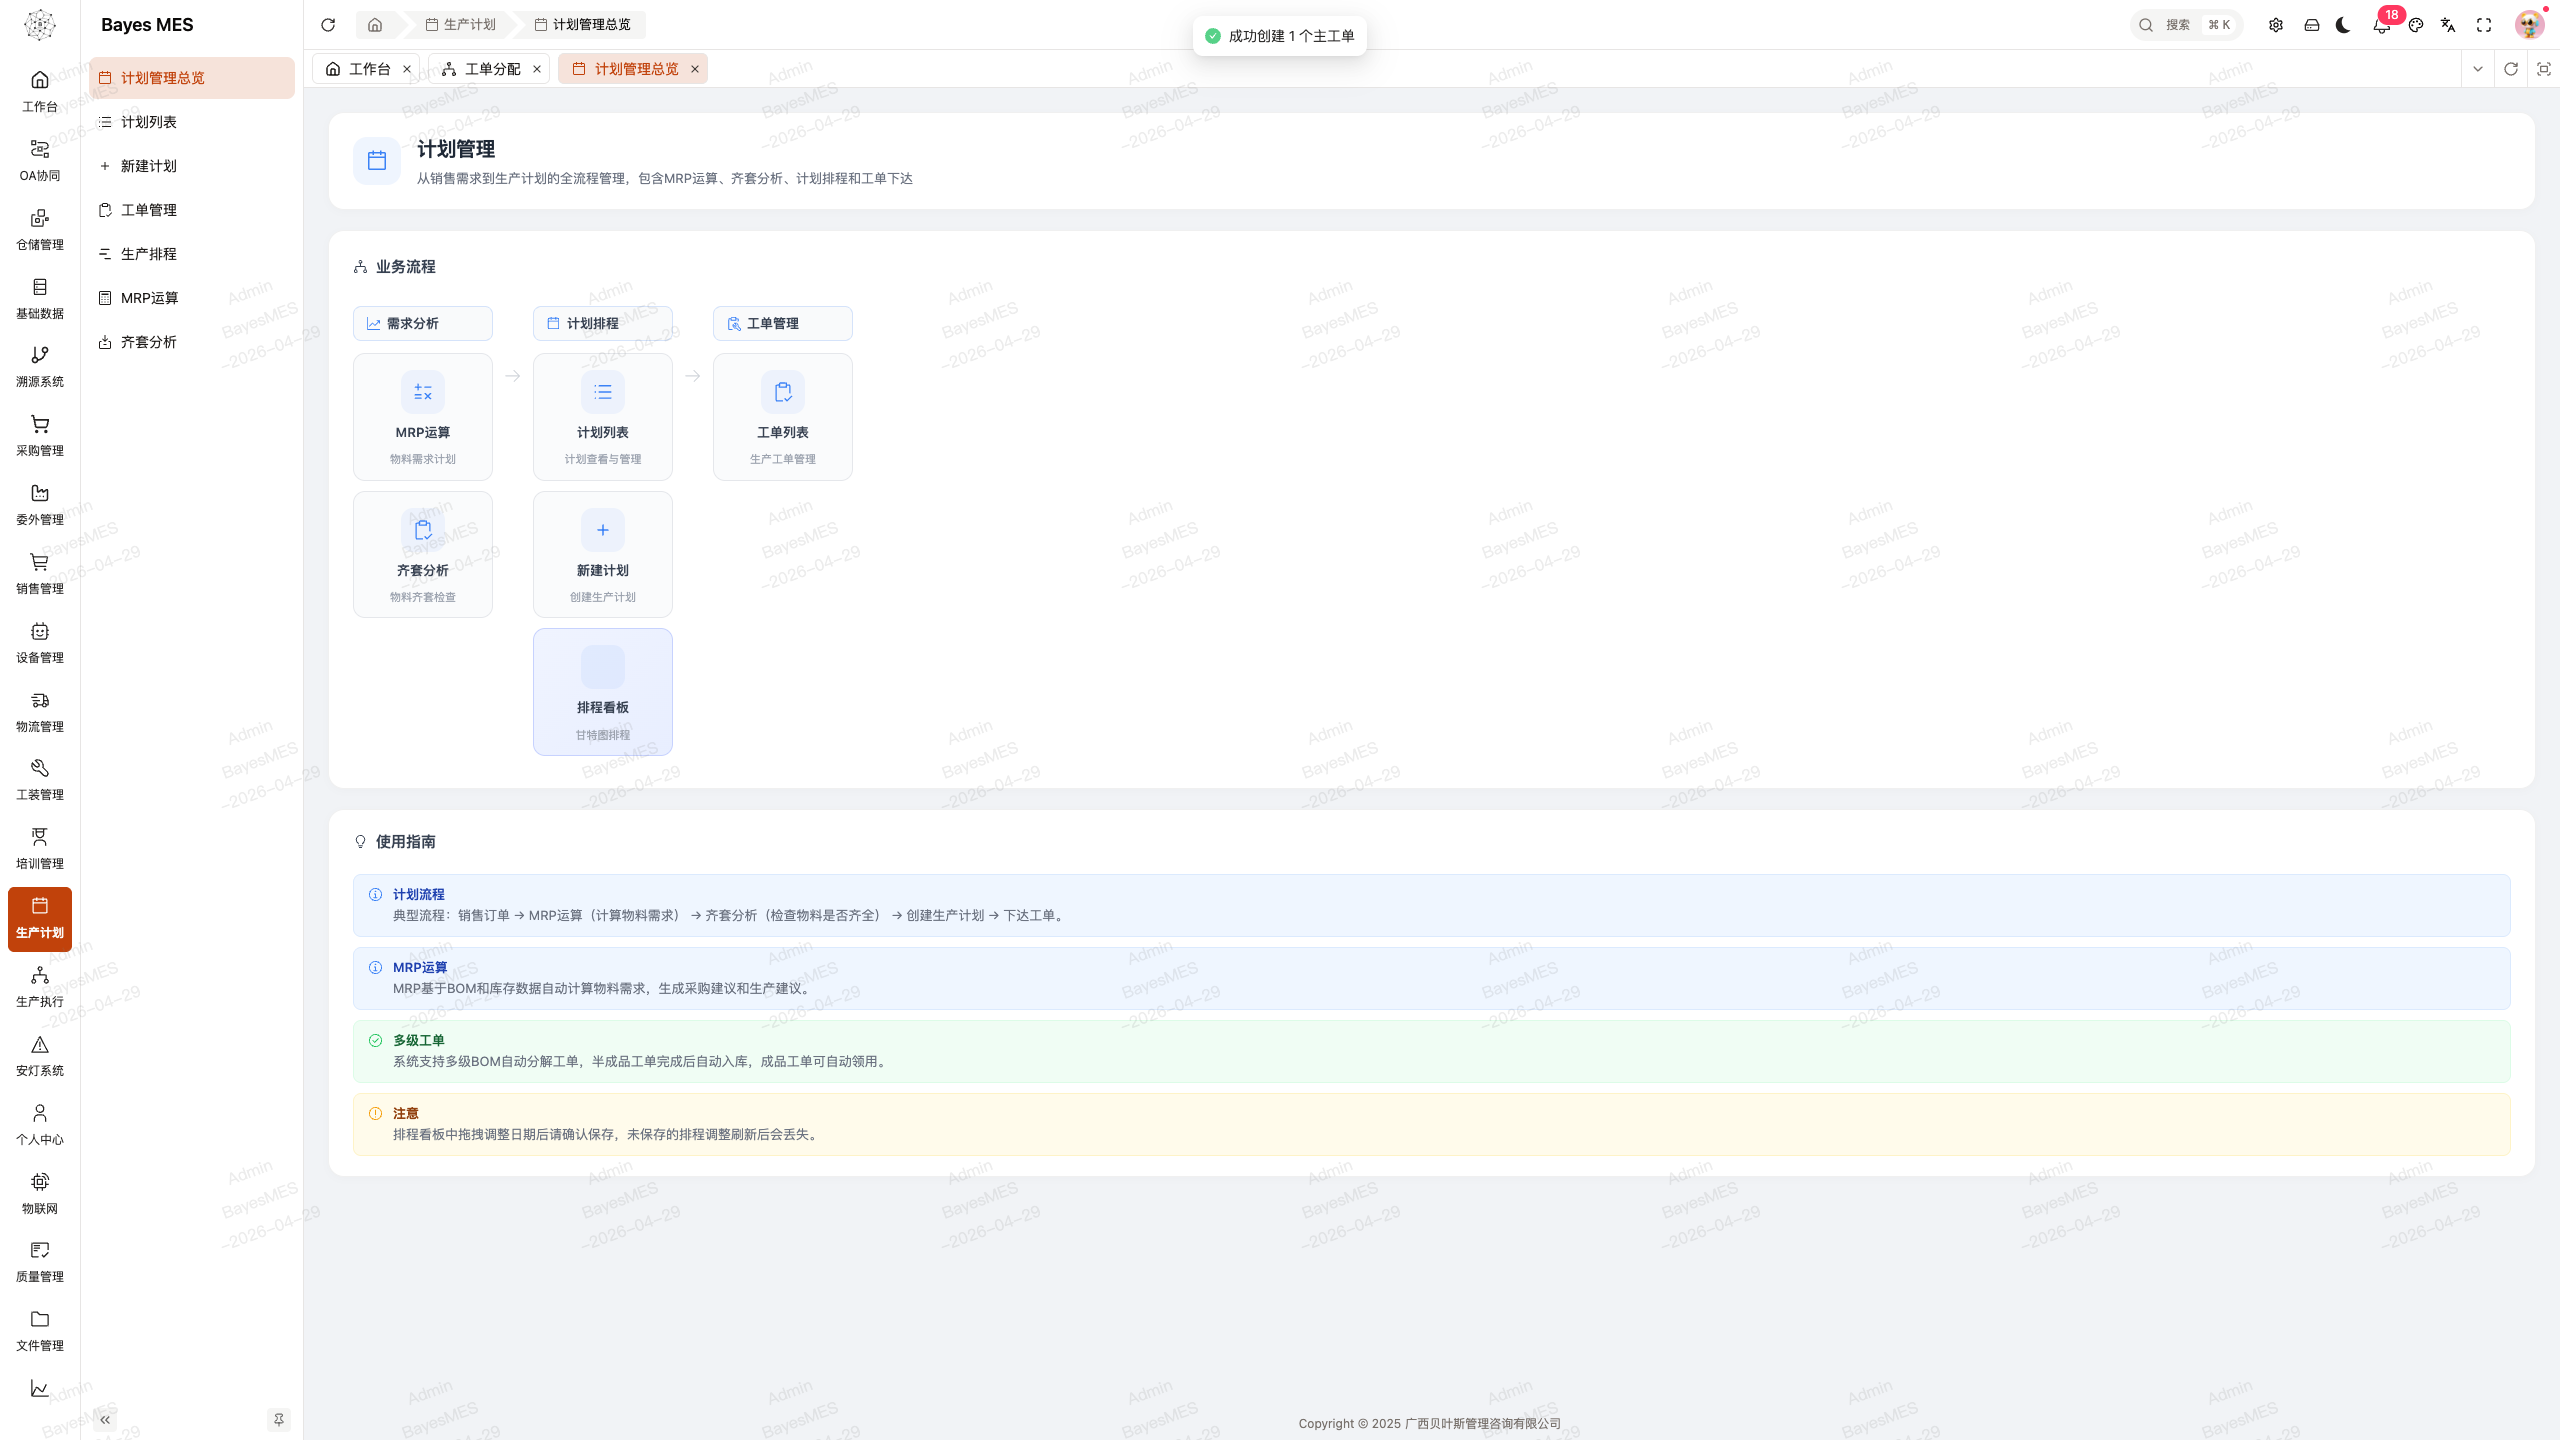Open 文件管理 module
Screen dimensions: 2560x1440
point(40,1330)
